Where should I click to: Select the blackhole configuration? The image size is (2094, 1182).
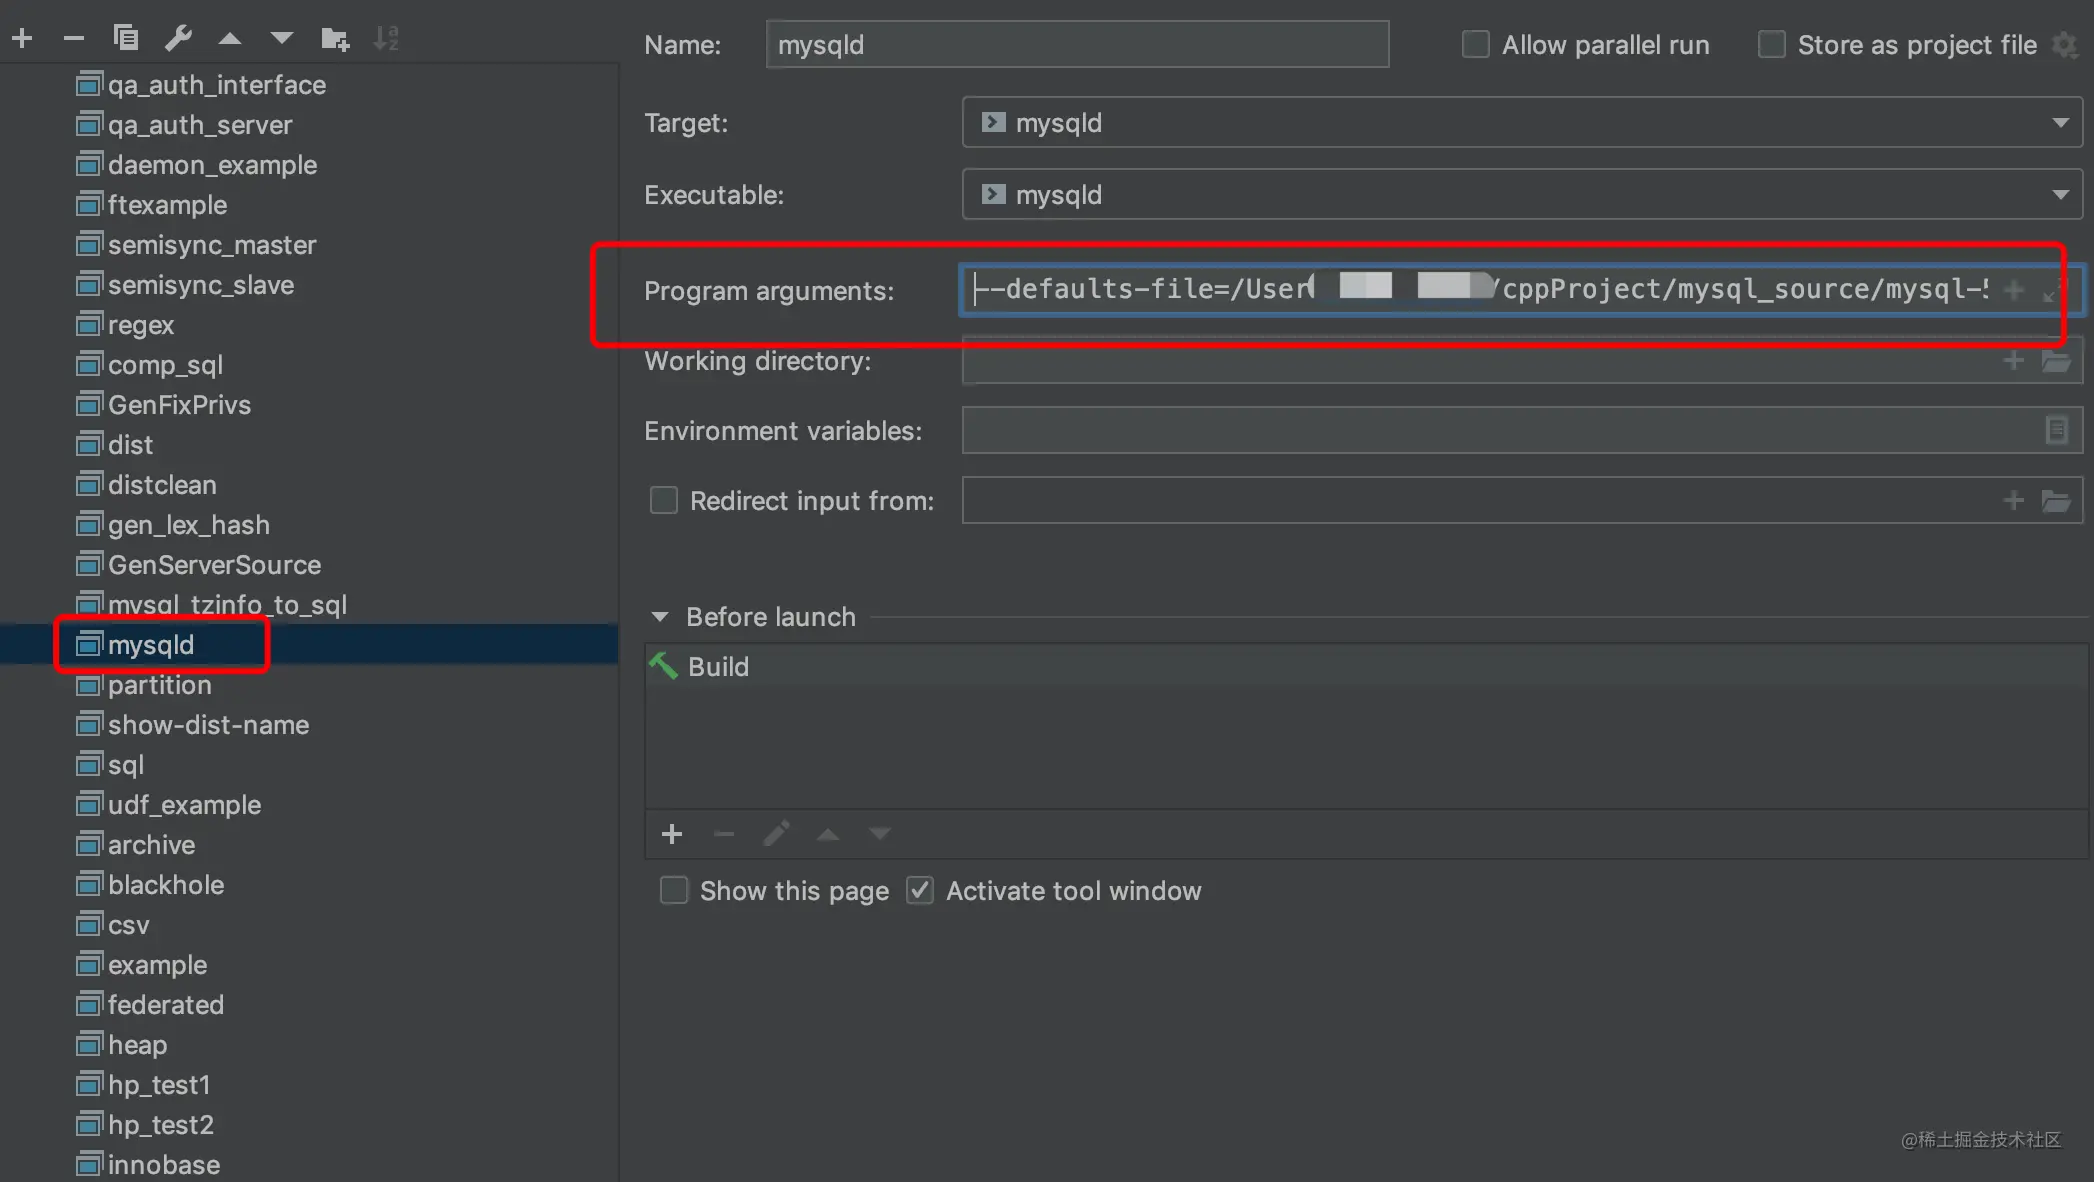165,885
